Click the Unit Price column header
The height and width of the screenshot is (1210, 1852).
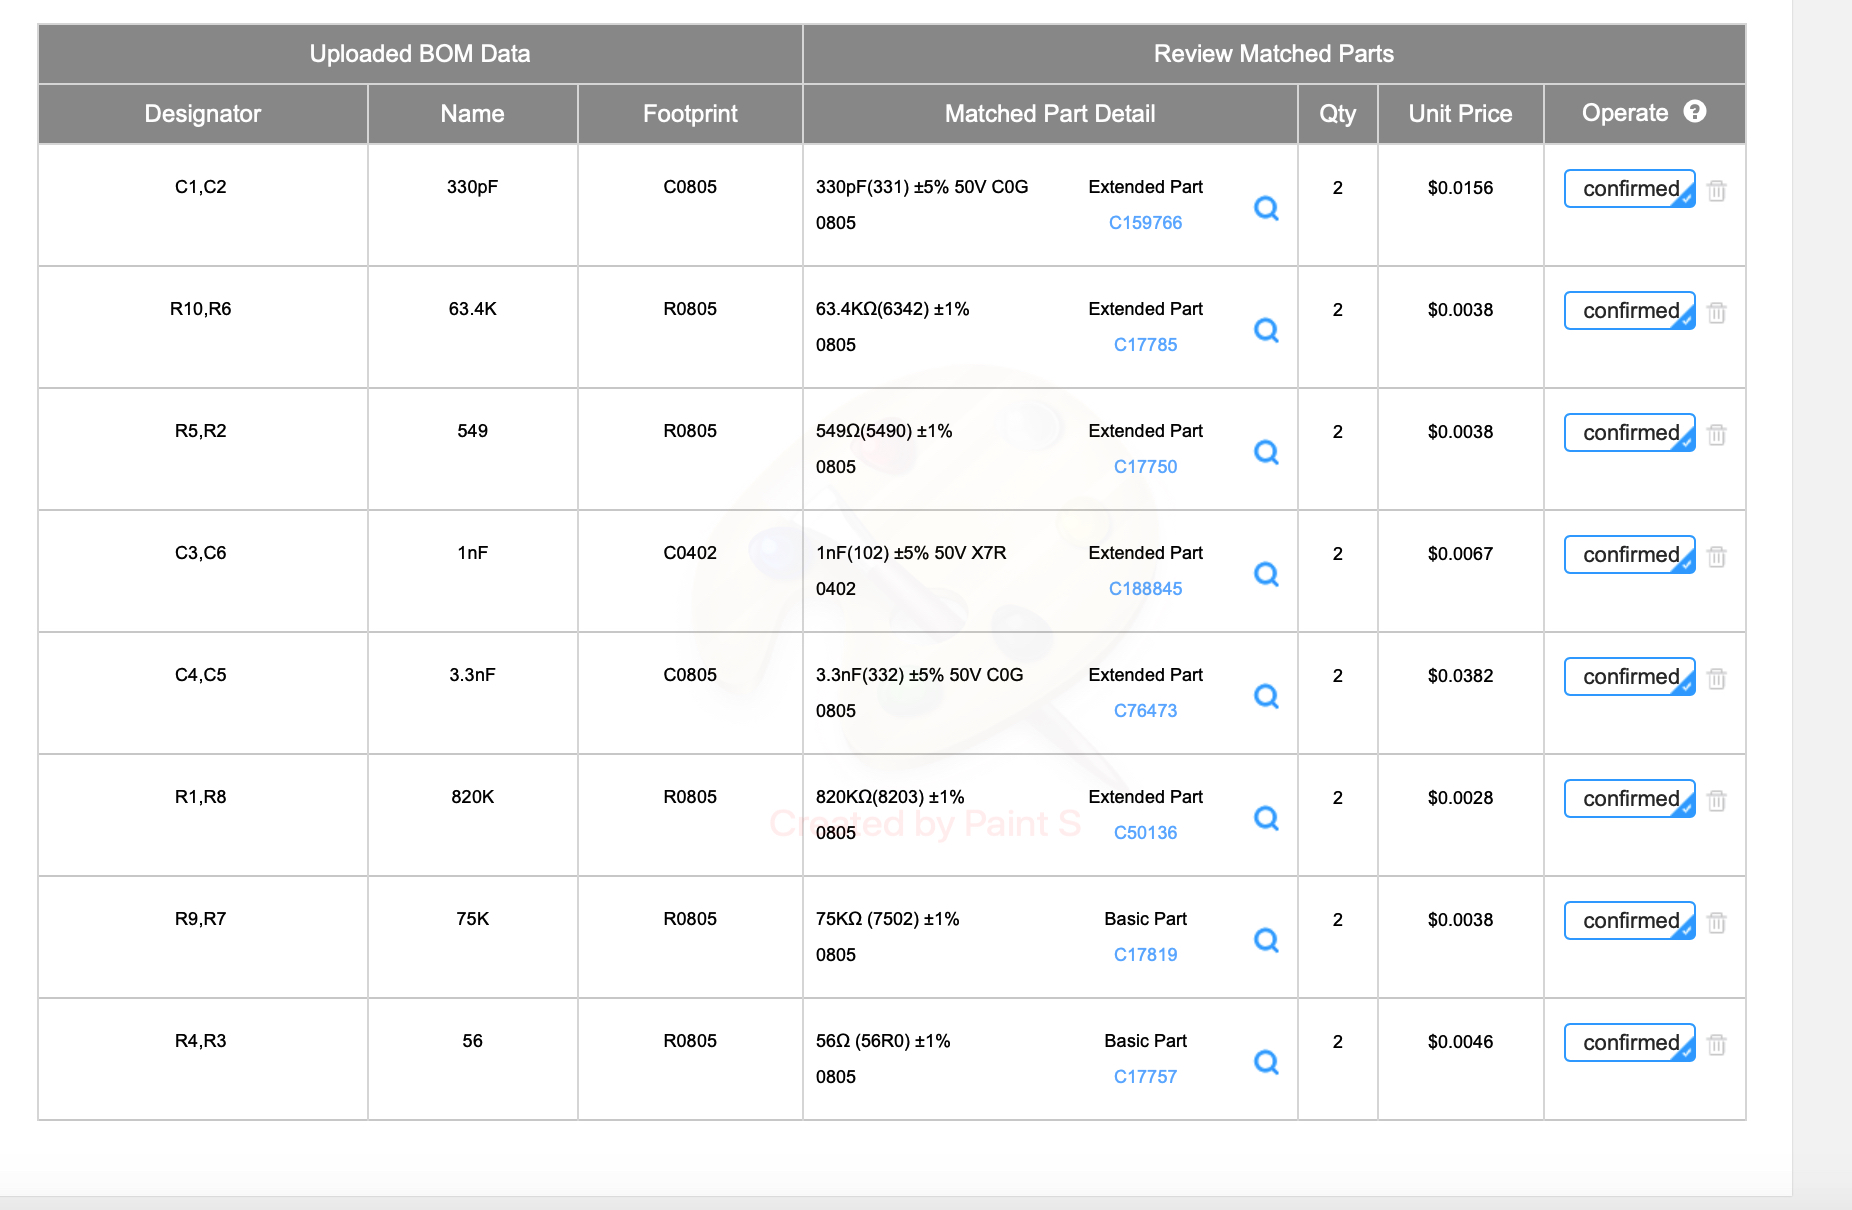(1460, 114)
